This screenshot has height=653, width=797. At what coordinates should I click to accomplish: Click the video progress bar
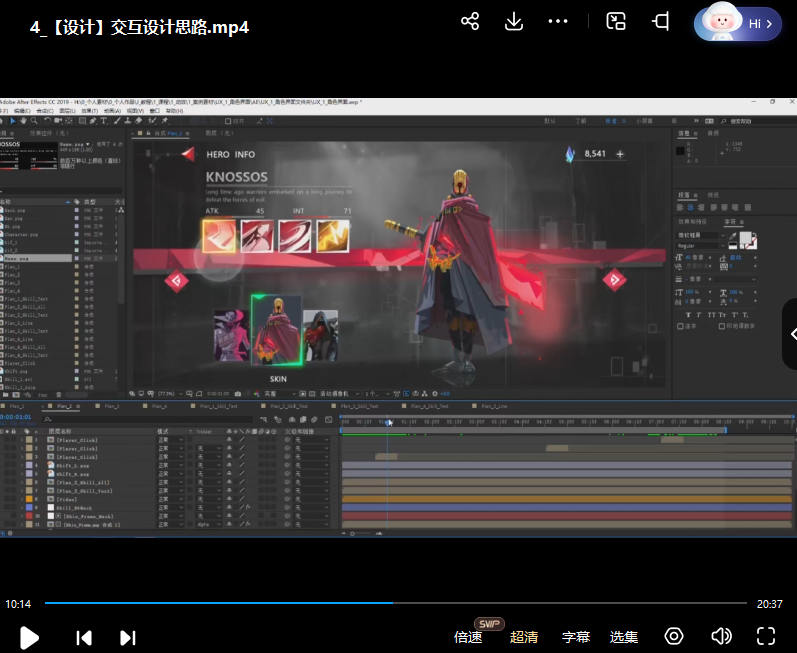coord(395,603)
